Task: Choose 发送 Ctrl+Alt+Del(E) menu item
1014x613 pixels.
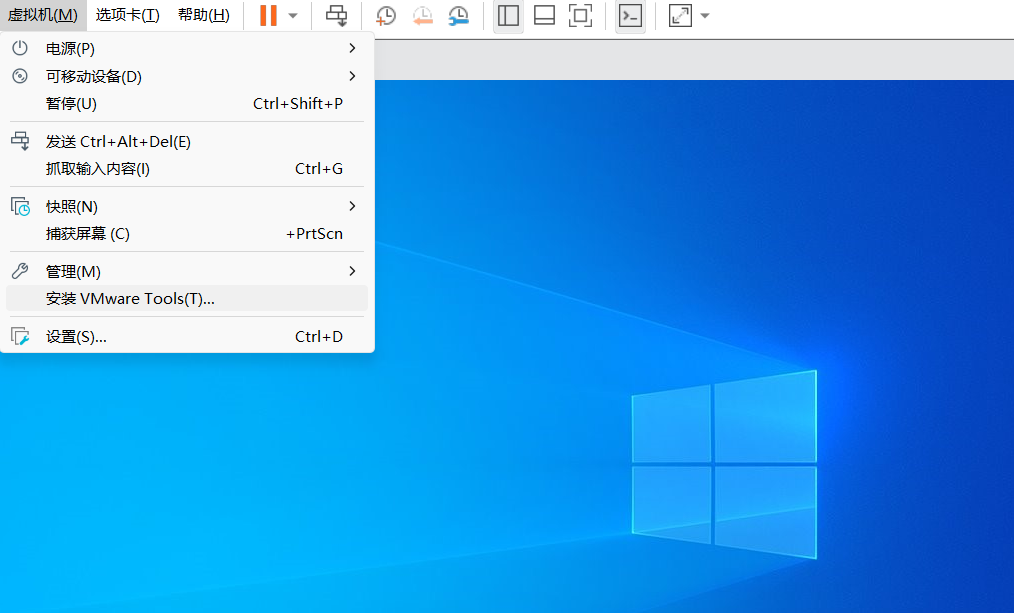Action: 187,142
